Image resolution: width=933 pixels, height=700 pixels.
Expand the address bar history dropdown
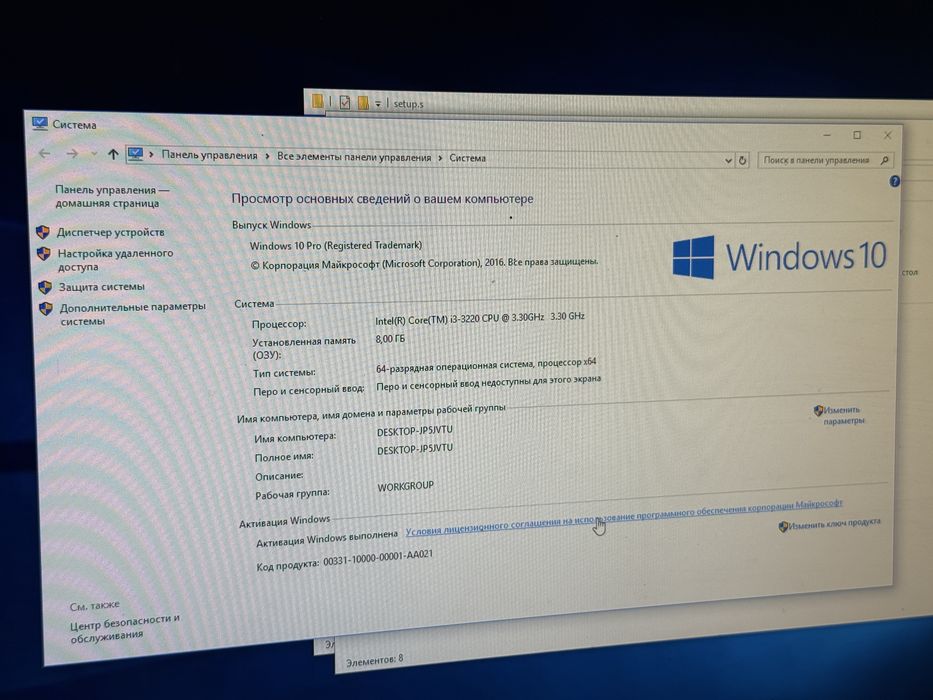point(728,161)
